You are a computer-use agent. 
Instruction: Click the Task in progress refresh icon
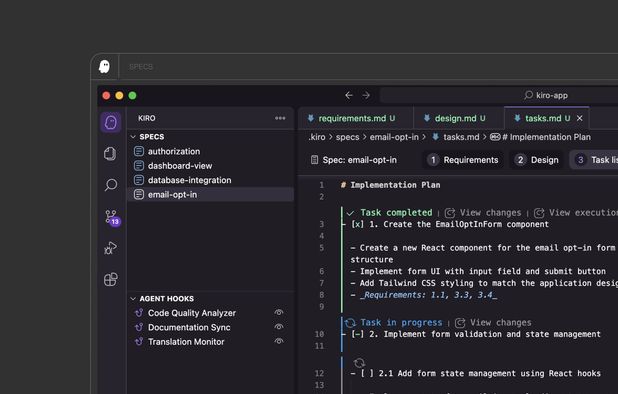350,323
